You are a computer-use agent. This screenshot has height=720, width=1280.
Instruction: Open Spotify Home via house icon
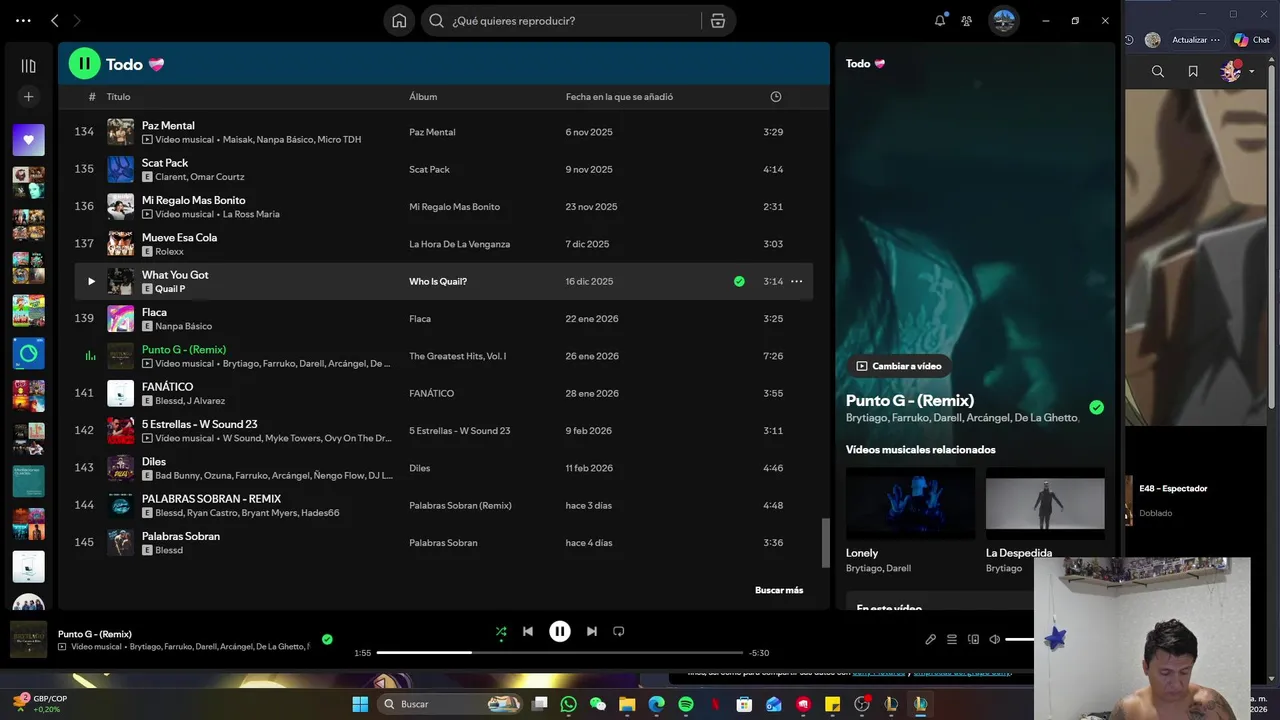tap(399, 21)
